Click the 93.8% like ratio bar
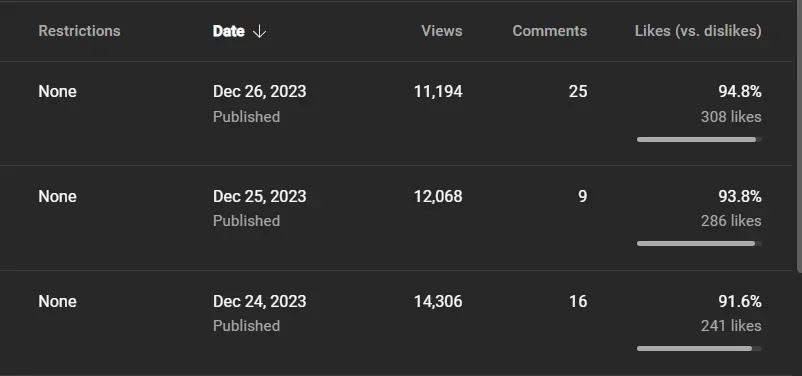The image size is (802, 376). (699, 244)
